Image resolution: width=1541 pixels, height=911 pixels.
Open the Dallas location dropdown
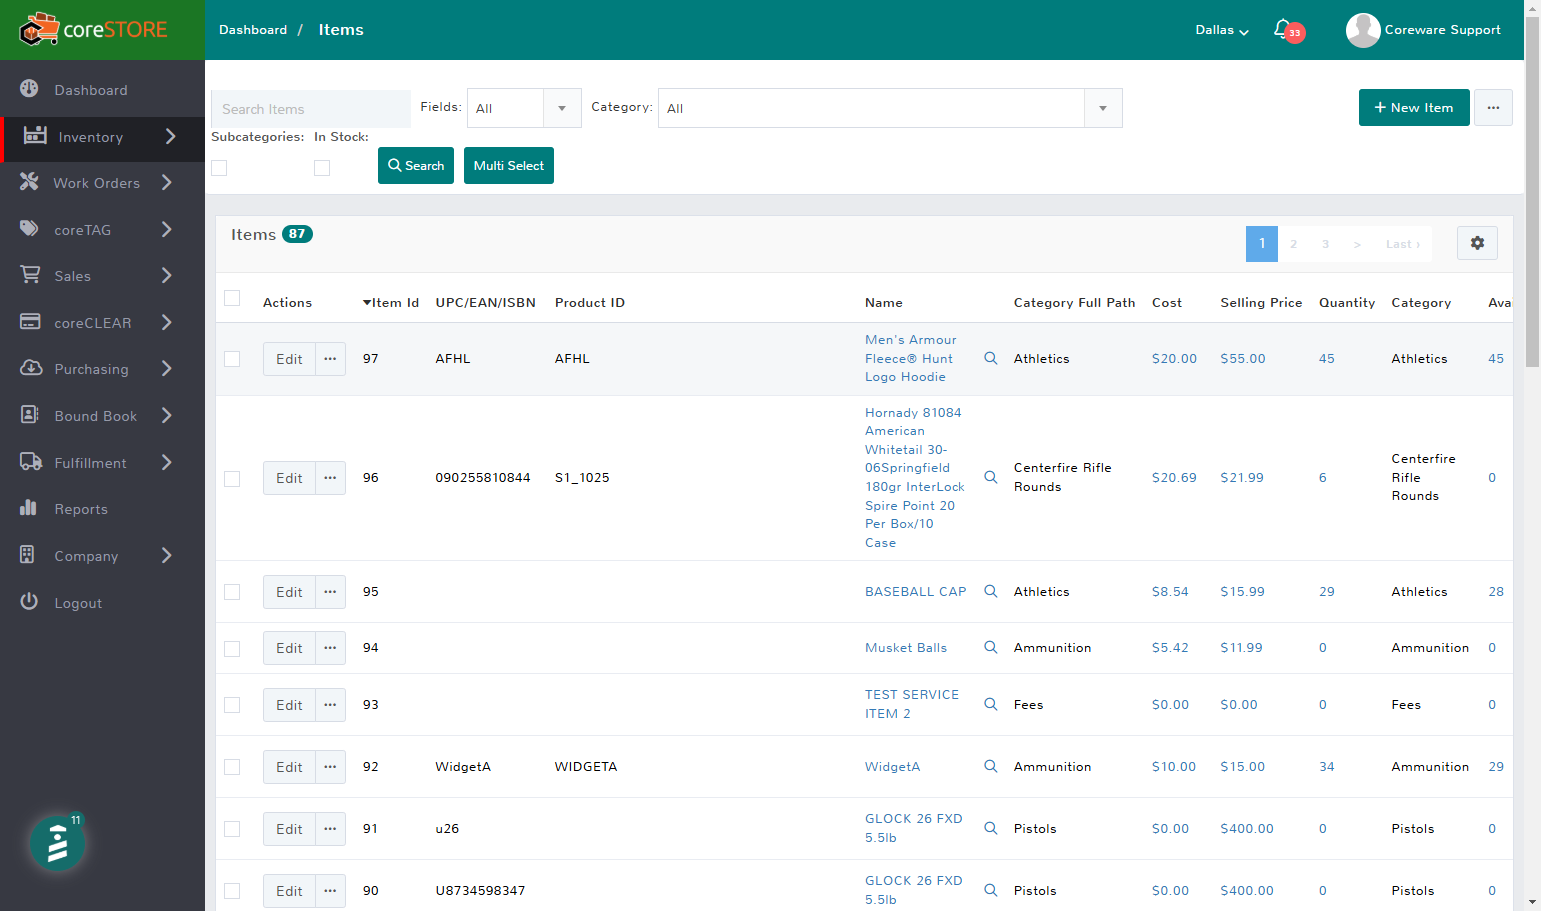point(1222,30)
